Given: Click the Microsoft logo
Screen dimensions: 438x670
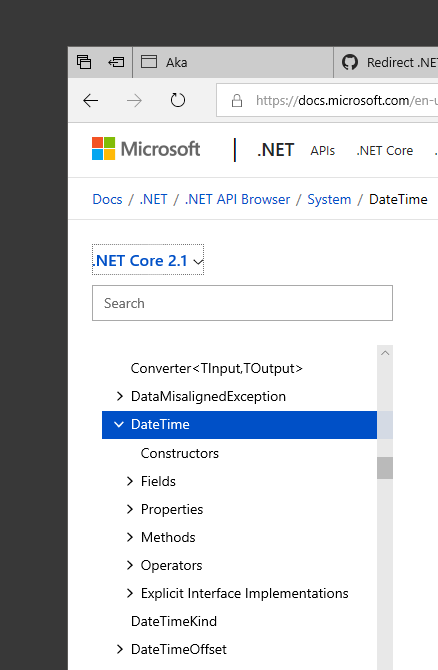Looking at the screenshot, I should 146,149.
